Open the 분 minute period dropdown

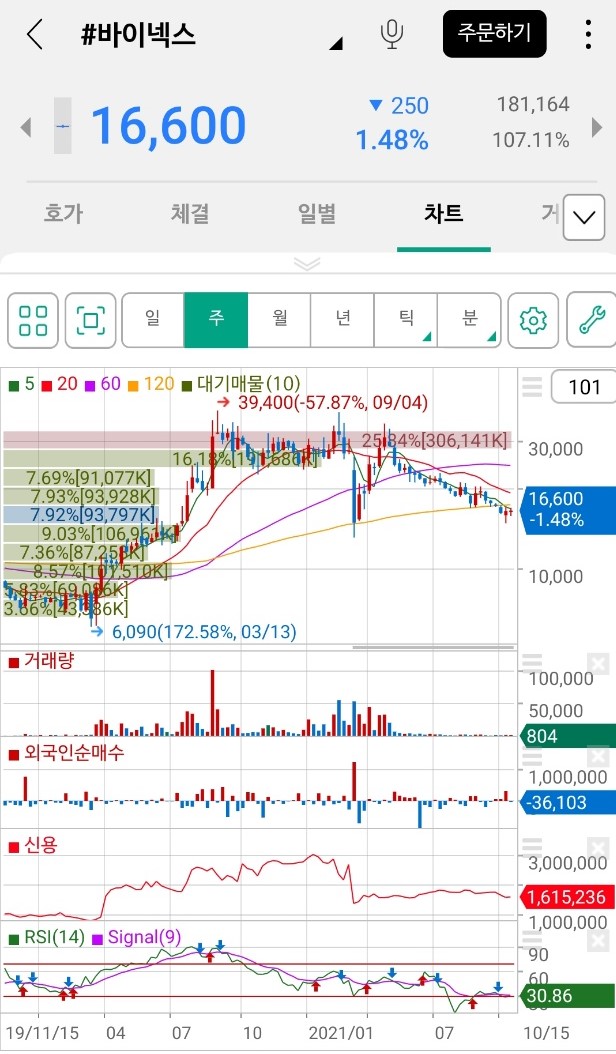coord(469,320)
